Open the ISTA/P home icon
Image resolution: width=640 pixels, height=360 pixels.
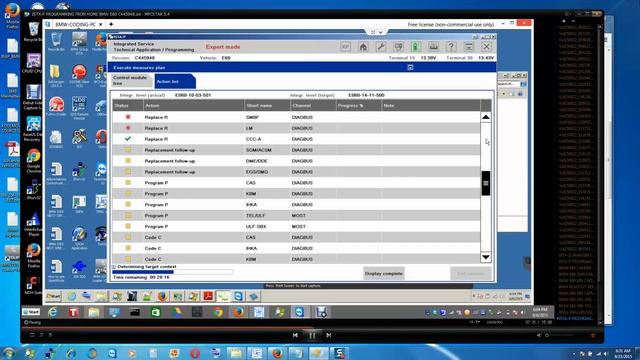pos(363,47)
